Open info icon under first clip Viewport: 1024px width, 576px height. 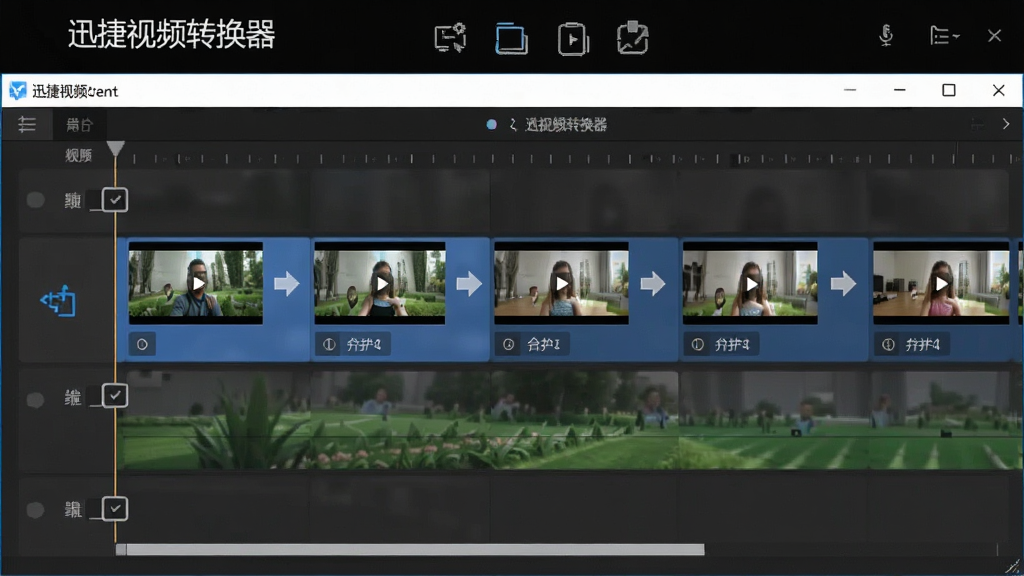coord(142,344)
